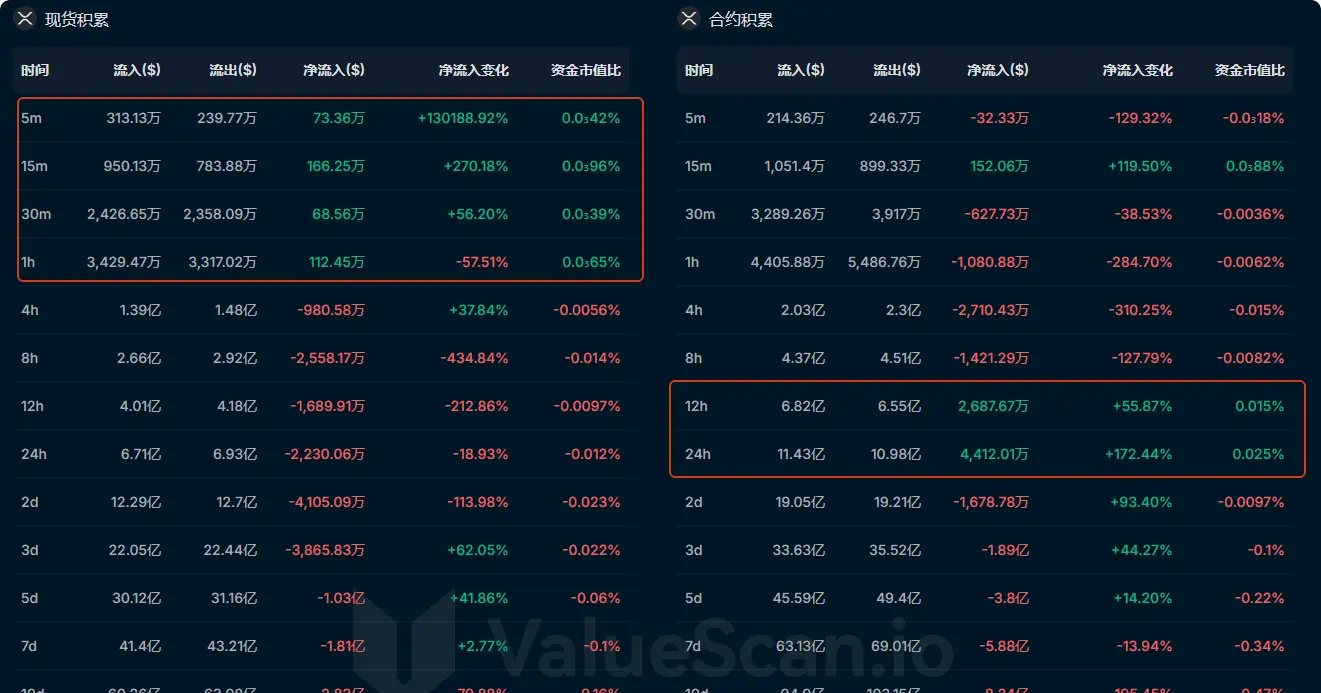Select the 1h row in spot table
Viewport: 1321px width, 693px height.
coord(321,262)
